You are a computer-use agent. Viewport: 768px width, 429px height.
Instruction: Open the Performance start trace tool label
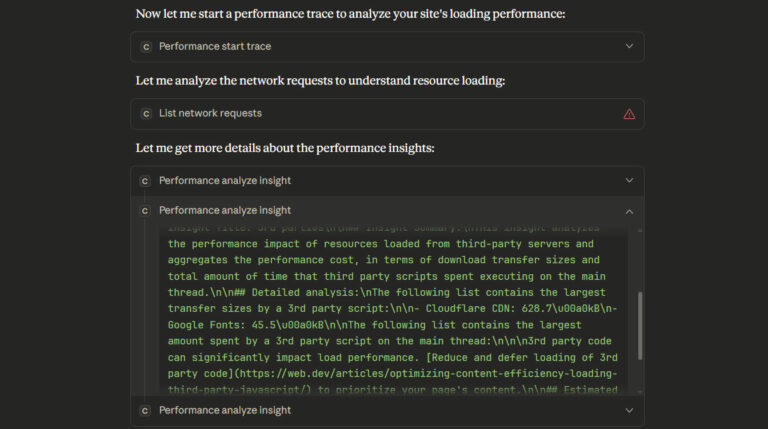tap(215, 46)
